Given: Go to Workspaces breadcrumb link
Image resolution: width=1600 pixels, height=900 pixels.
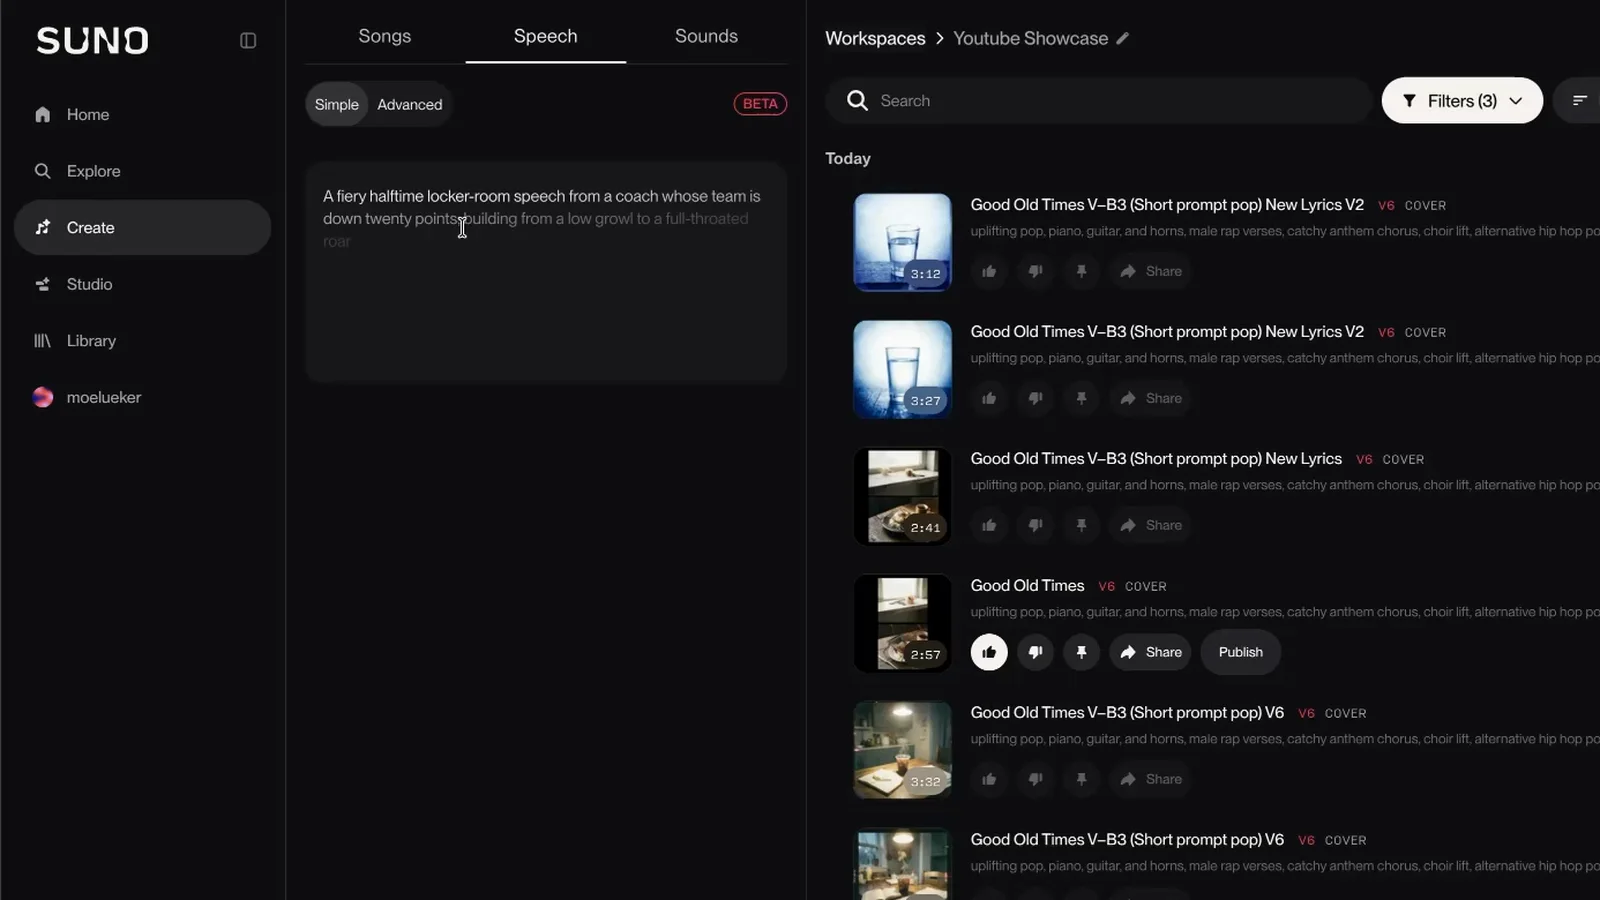Looking at the screenshot, I should pos(875,38).
